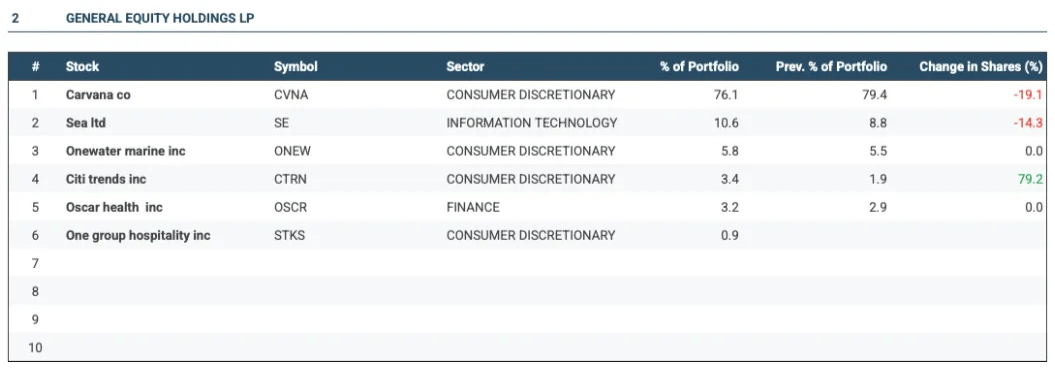Screen dimensions: 1055x373
Task: Select Onewater marine inc row name
Action: click(x=126, y=151)
